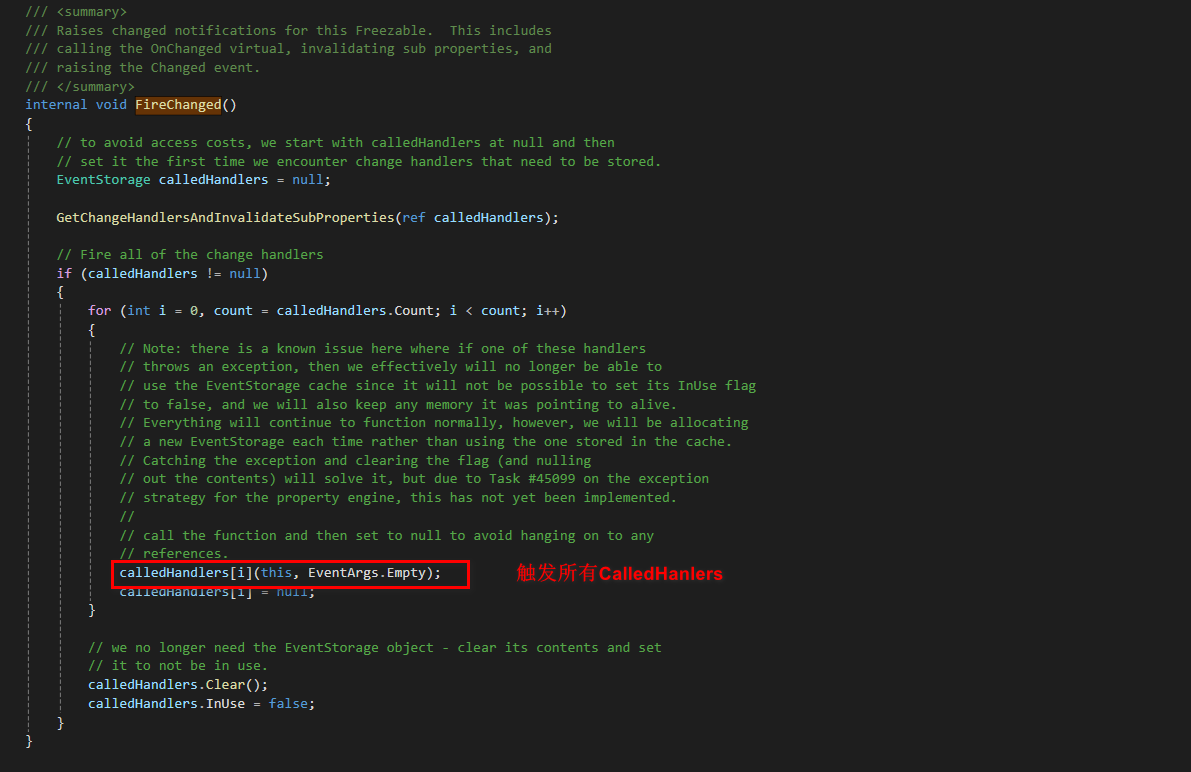
Task: Click the 'internal' keyword
Action: click(56, 105)
